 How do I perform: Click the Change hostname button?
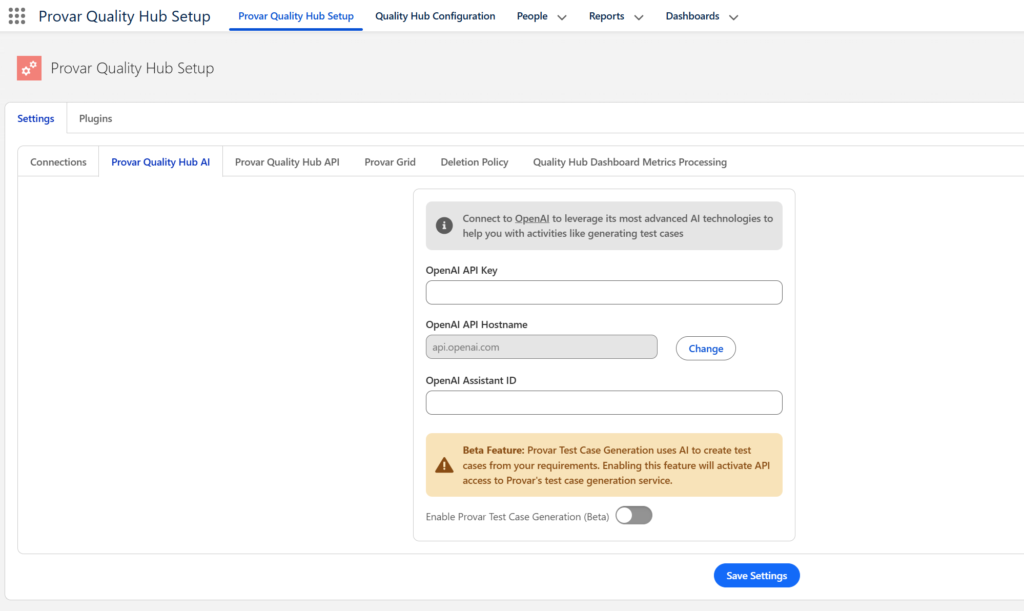click(706, 348)
